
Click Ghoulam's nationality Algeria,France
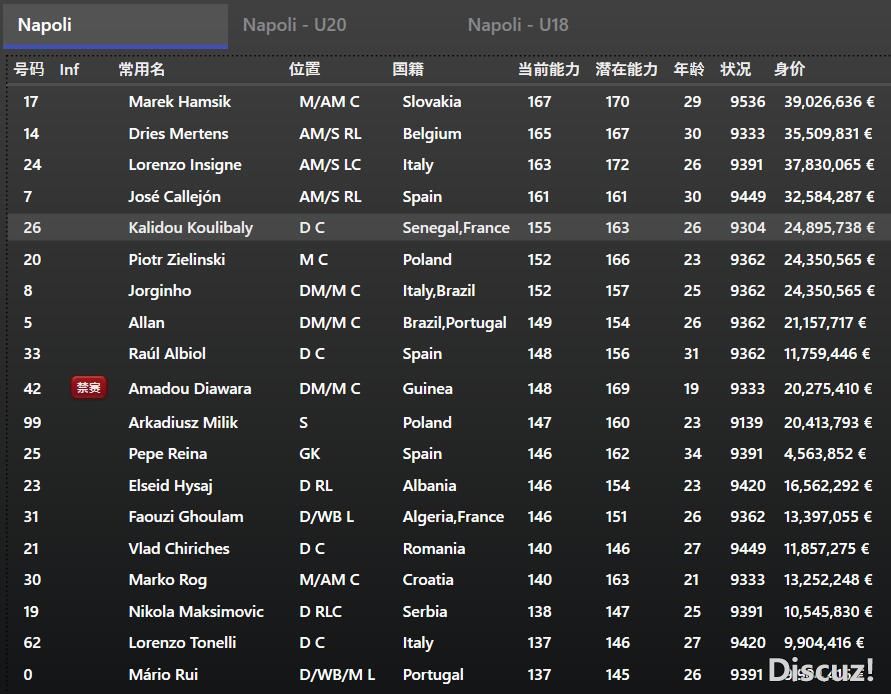click(453, 517)
